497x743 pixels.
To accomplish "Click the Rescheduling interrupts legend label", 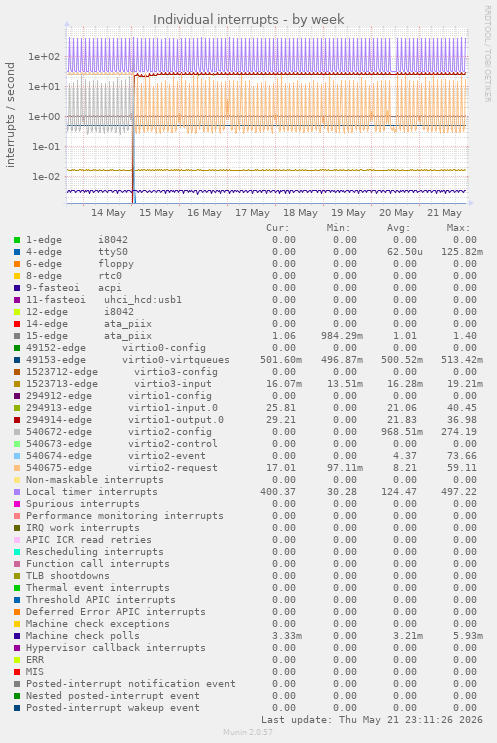I will pyautogui.click(x=95, y=552).
